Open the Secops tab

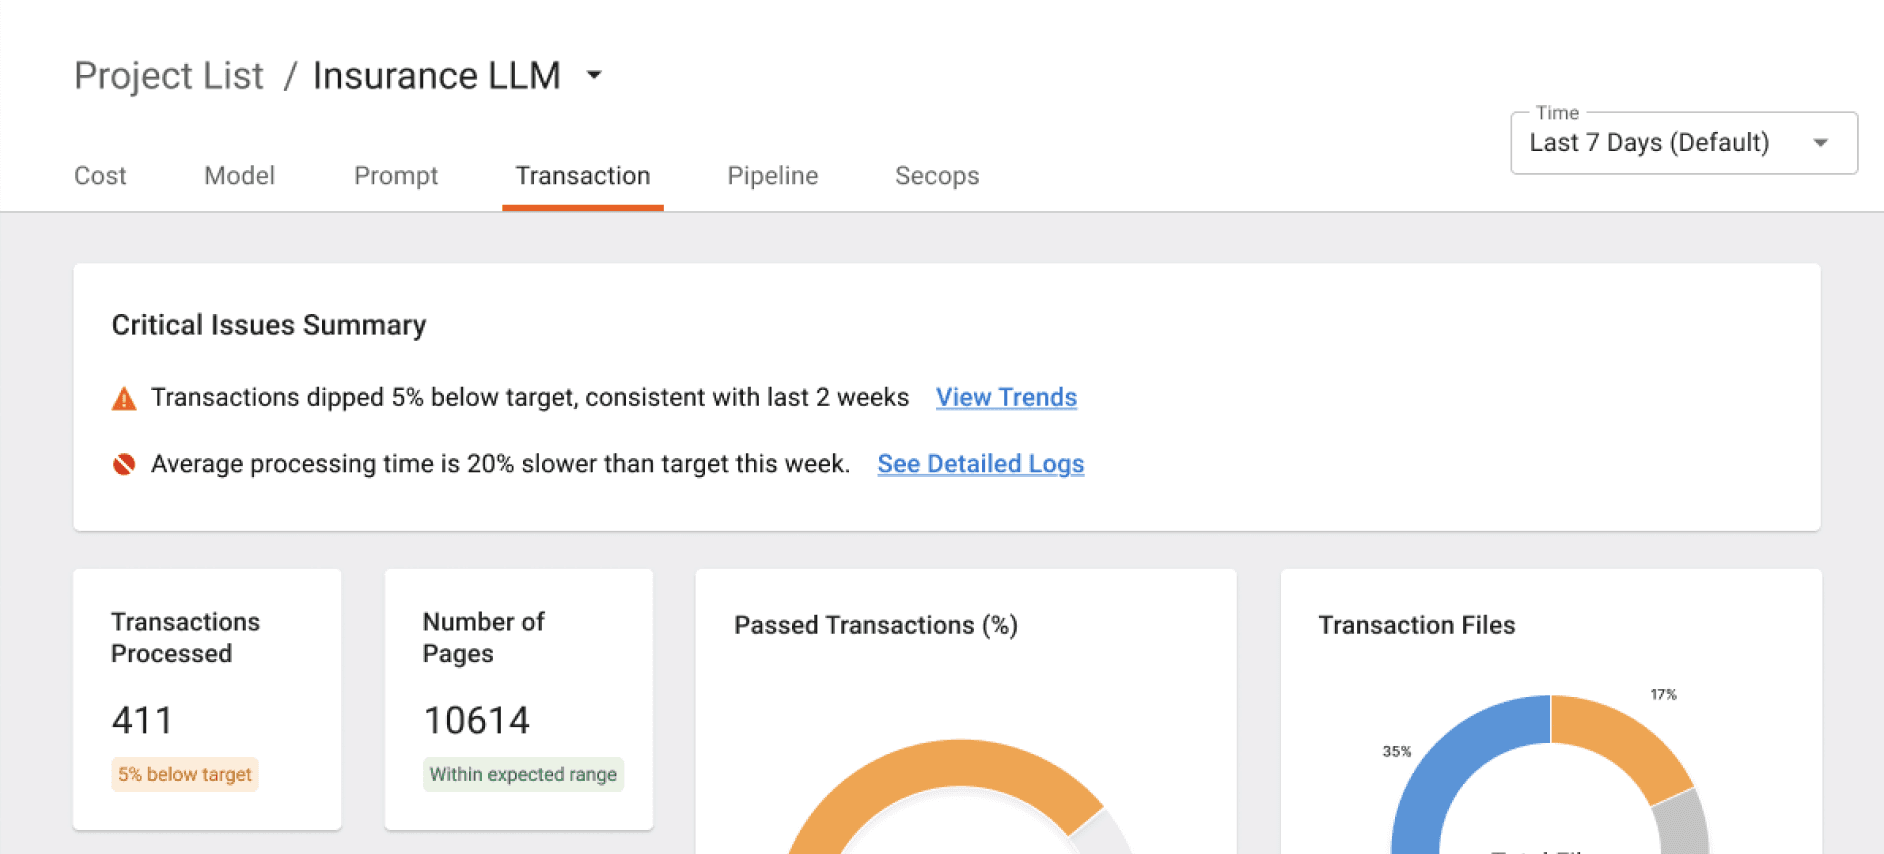click(x=937, y=176)
